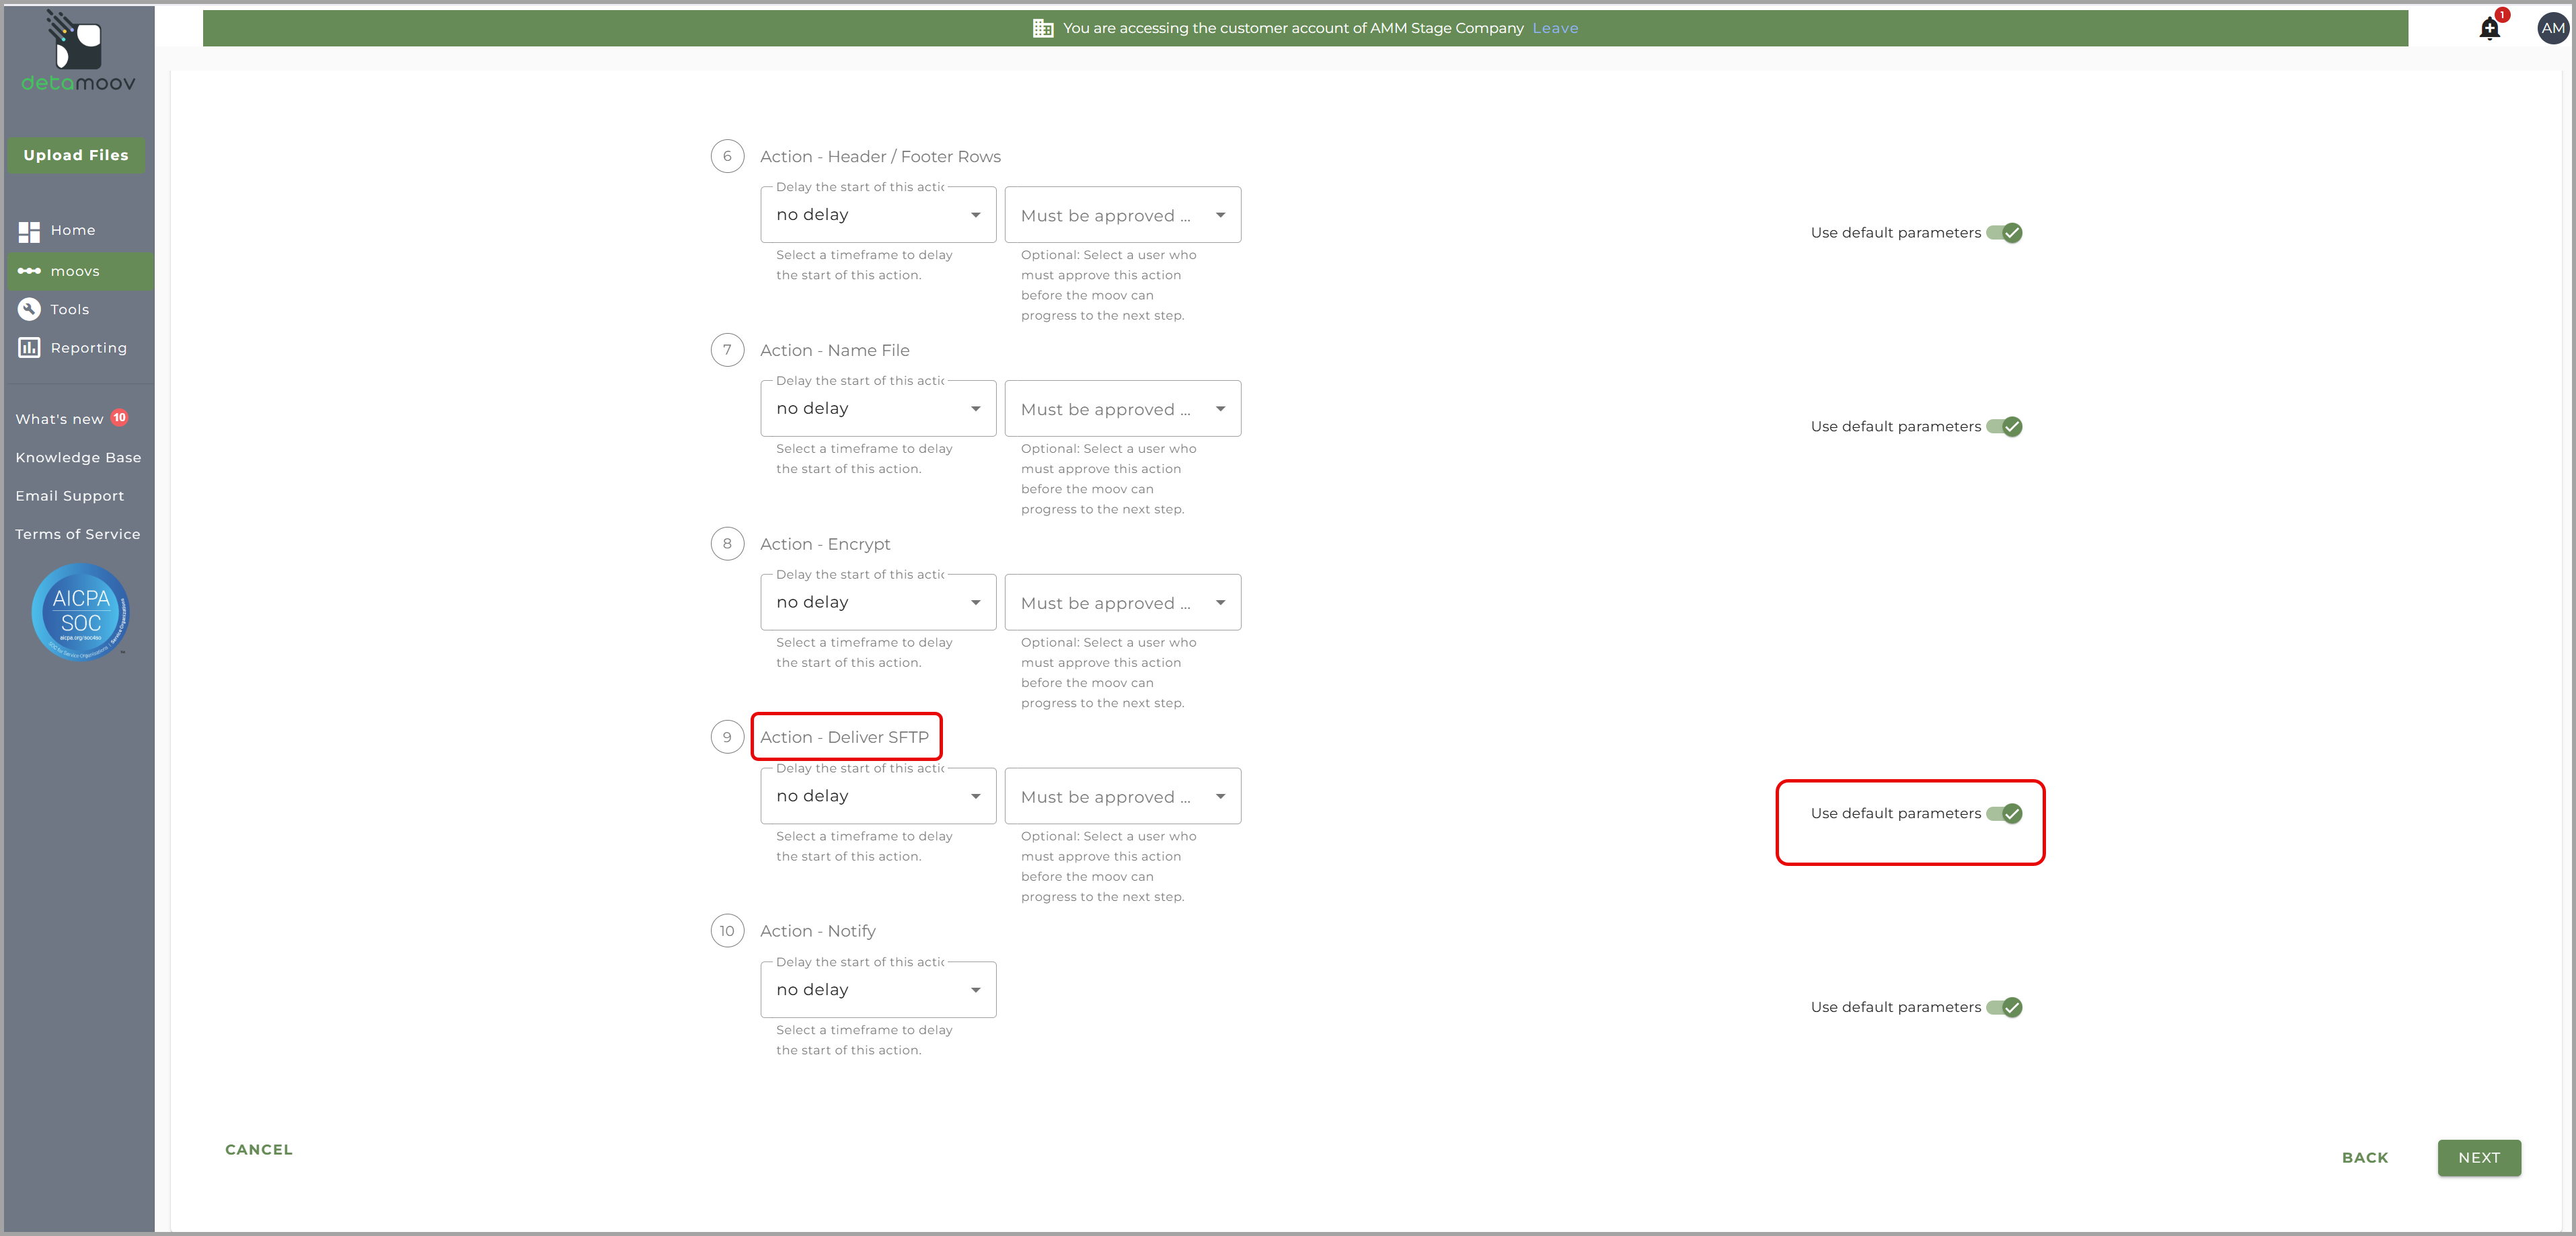The image size is (2576, 1236).
Task: Disable default parameters for Deliver SFTP
Action: (2004, 814)
